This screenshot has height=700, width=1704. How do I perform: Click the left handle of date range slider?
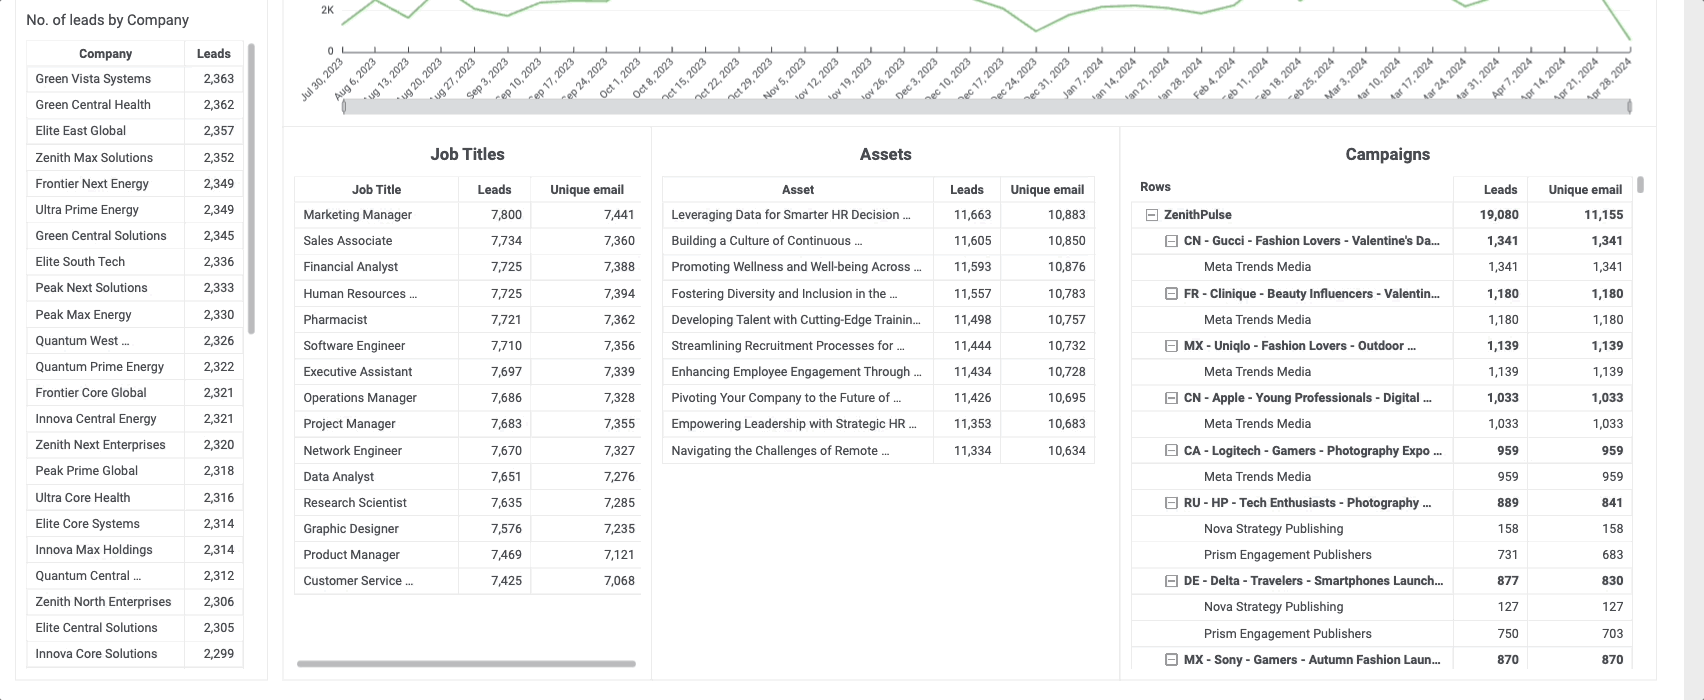pos(344,106)
